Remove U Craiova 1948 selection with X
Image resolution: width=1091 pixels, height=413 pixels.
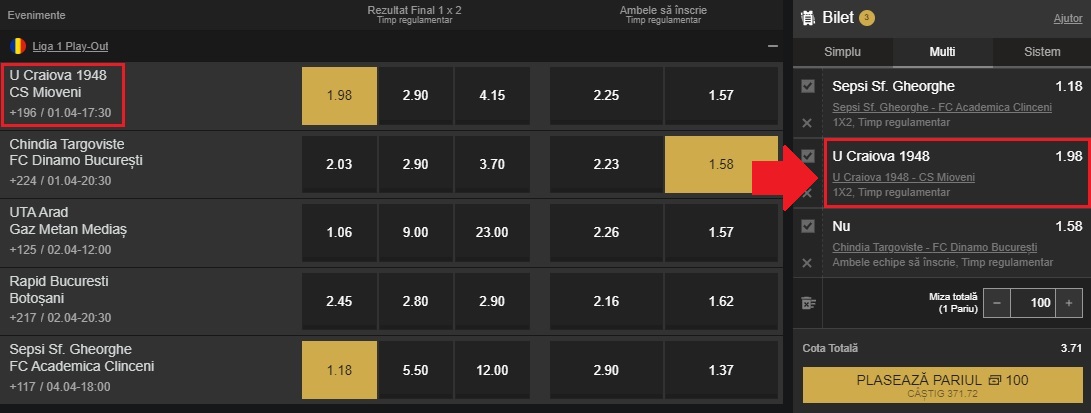pos(808,192)
